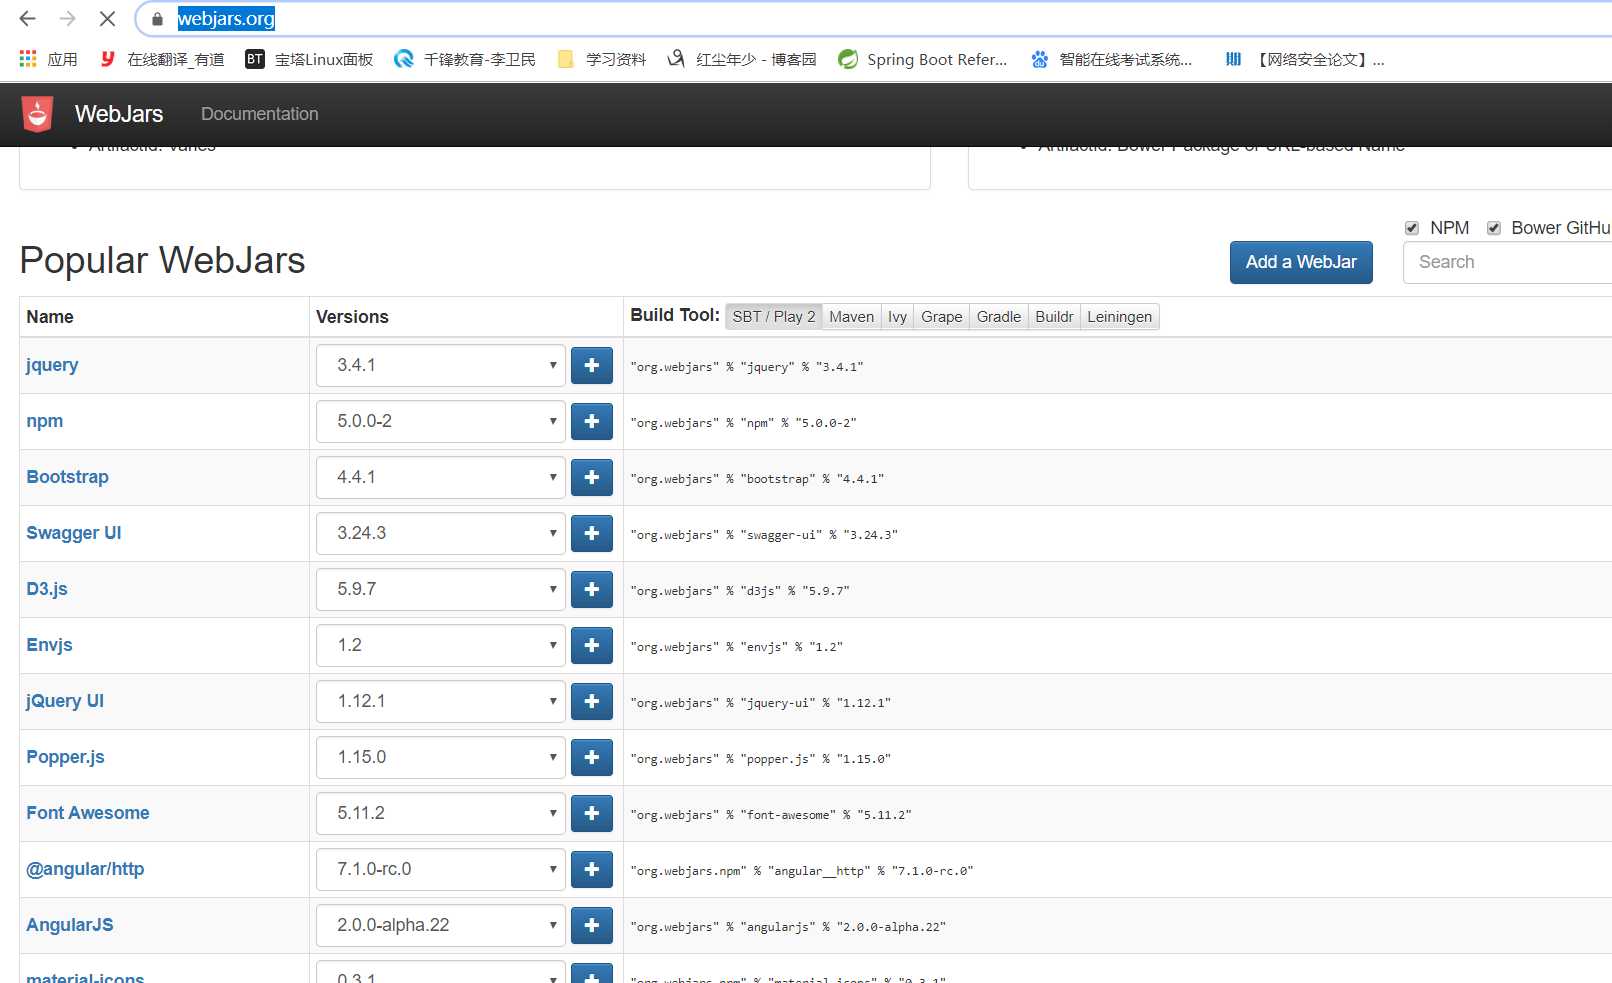The width and height of the screenshot is (1612, 983).
Task: Click the Versions column header
Action: (x=352, y=317)
